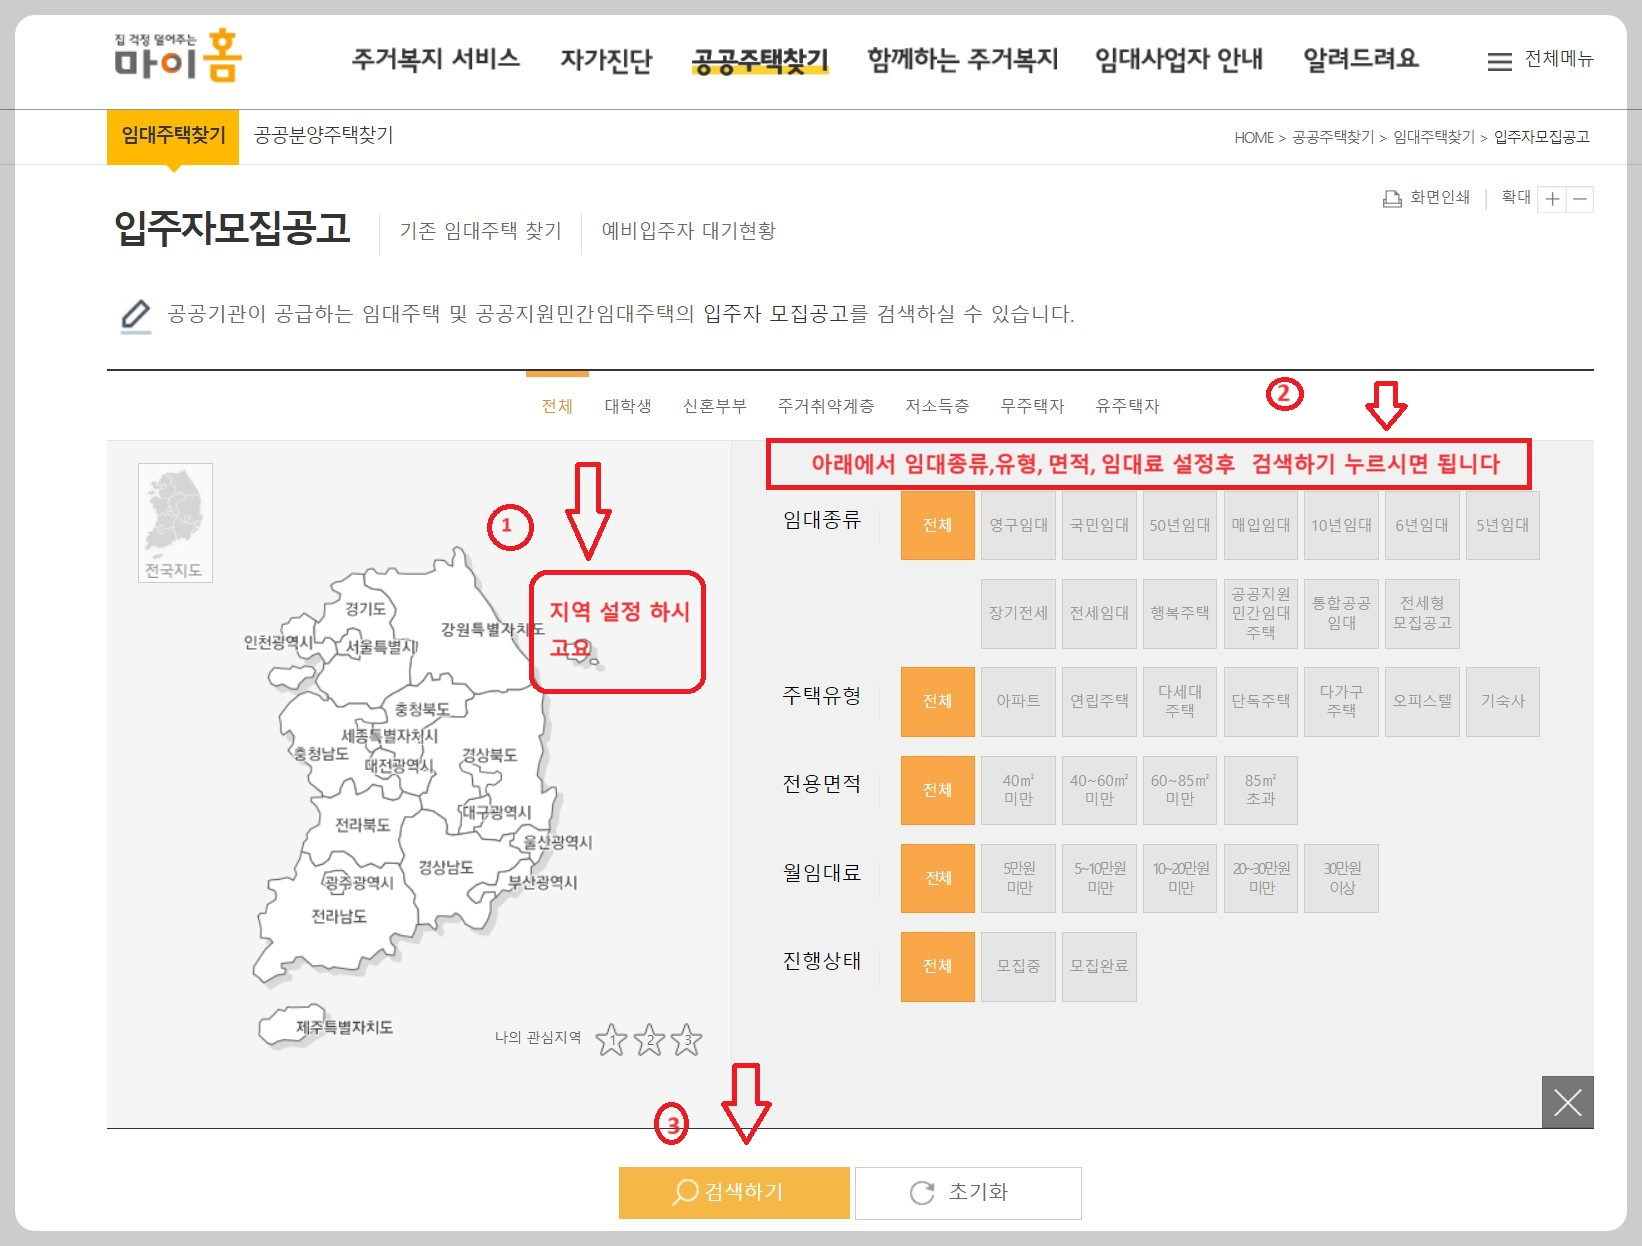Click the minus icon to shrink the view
The width and height of the screenshot is (1642, 1246).
(1582, 198)
